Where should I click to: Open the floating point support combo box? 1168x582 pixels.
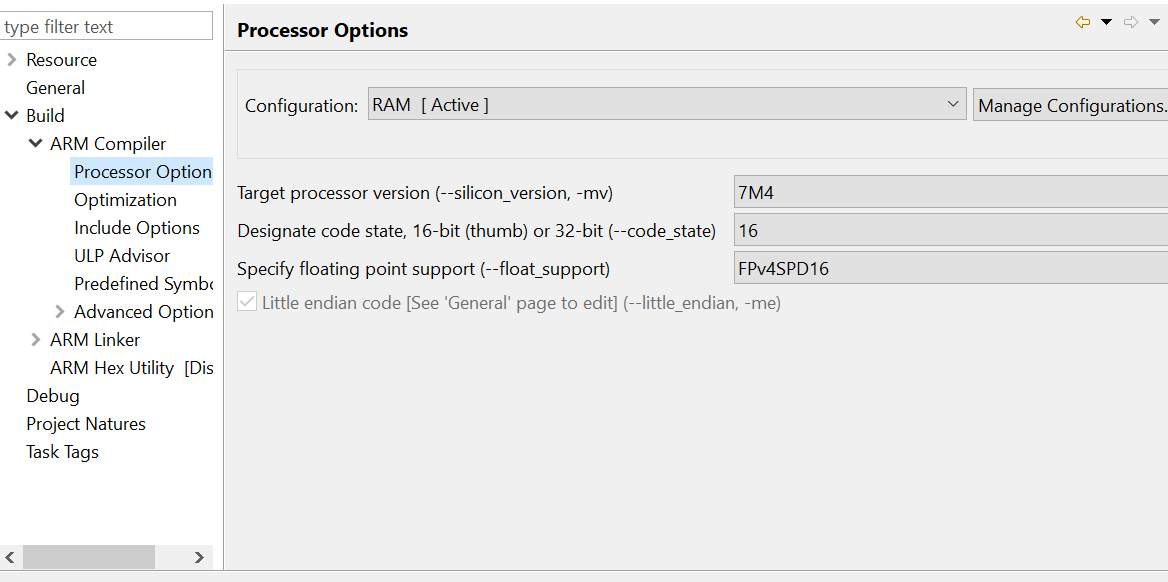click(x=950, y=269)
